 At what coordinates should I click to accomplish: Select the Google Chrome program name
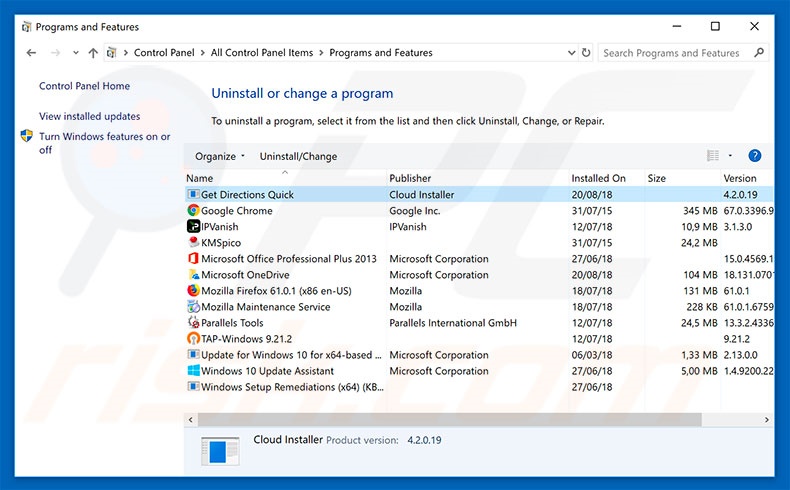(237, 211)
